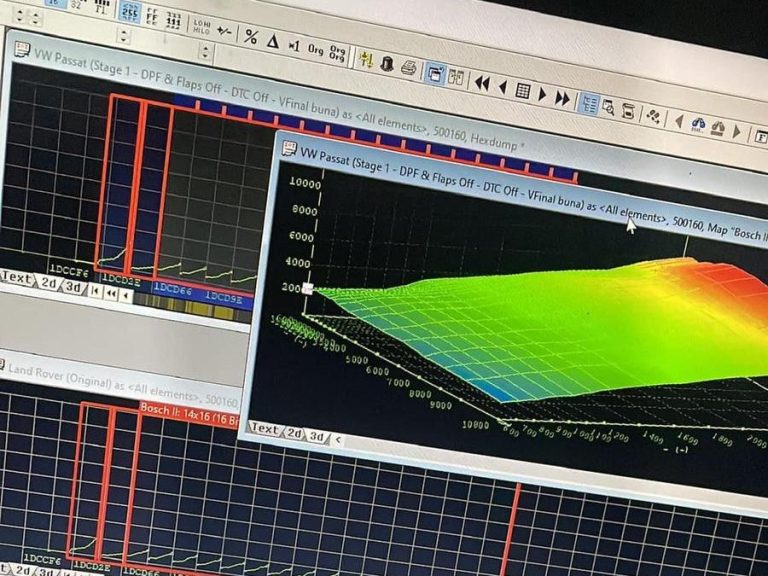768x576 pixels.
Task: Click the blue binoculars find icon
Action: tap(698, 124)
